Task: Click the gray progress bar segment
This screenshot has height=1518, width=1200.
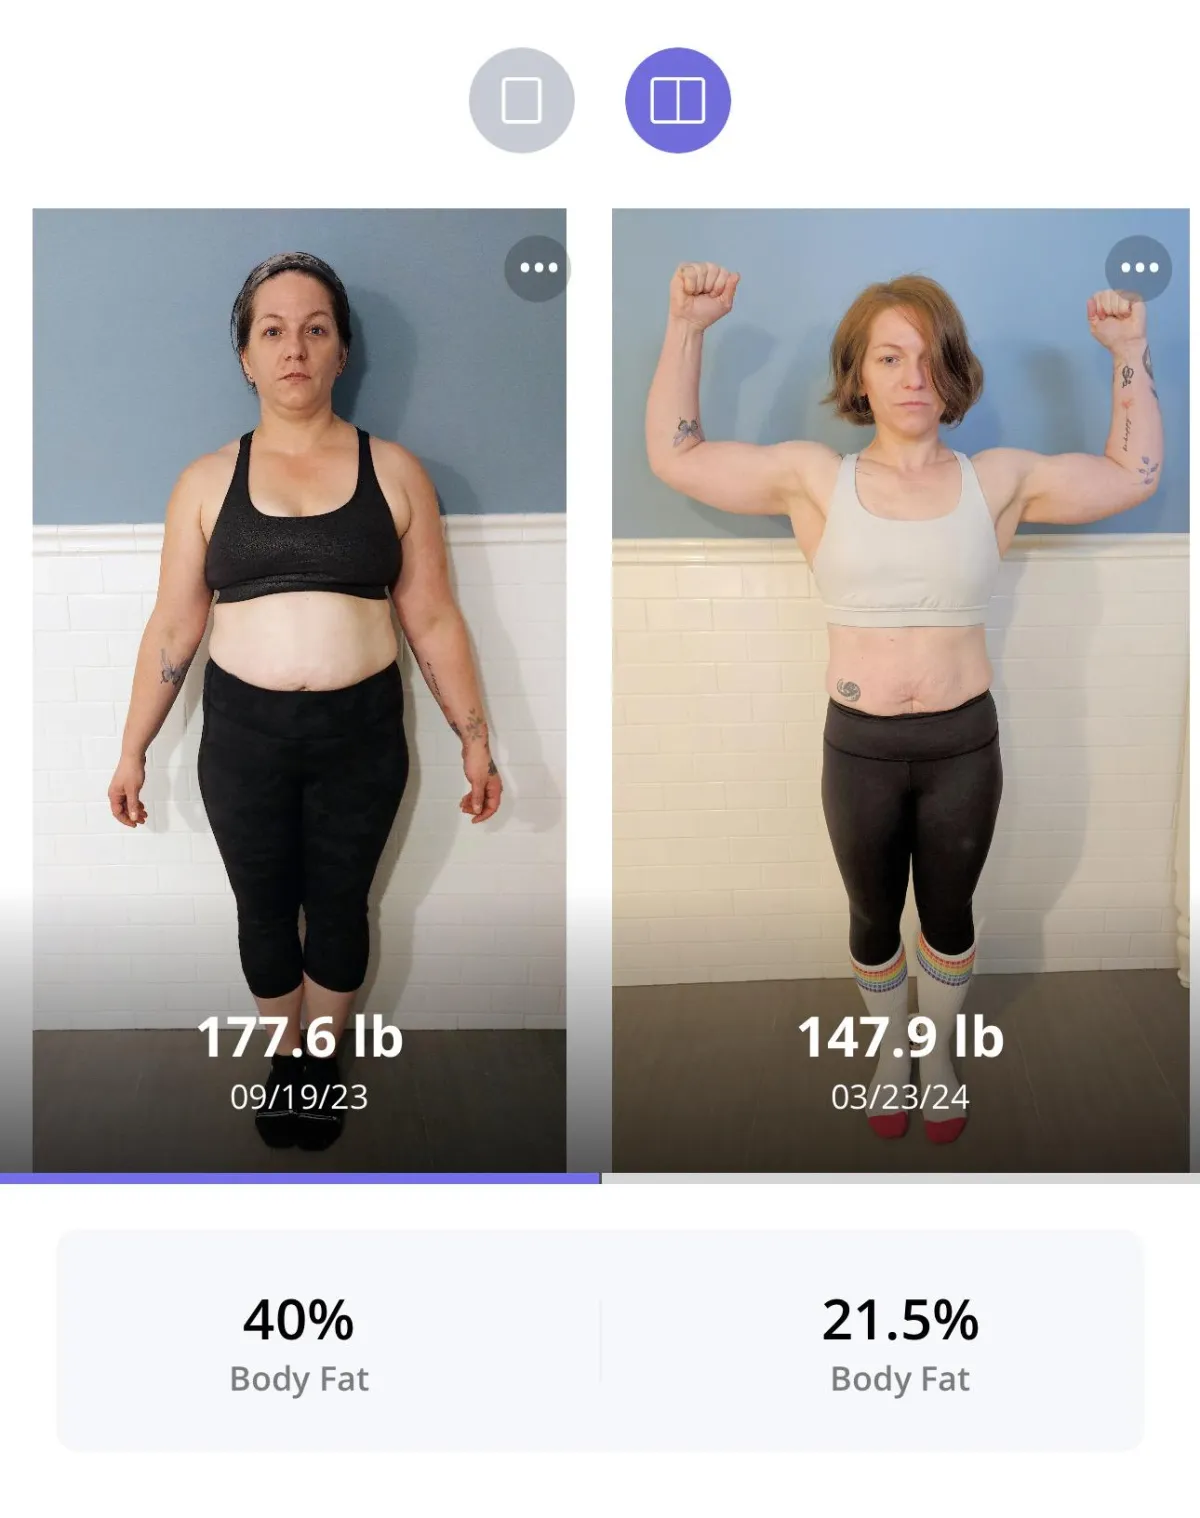Action: click(x=900, y=1179)
